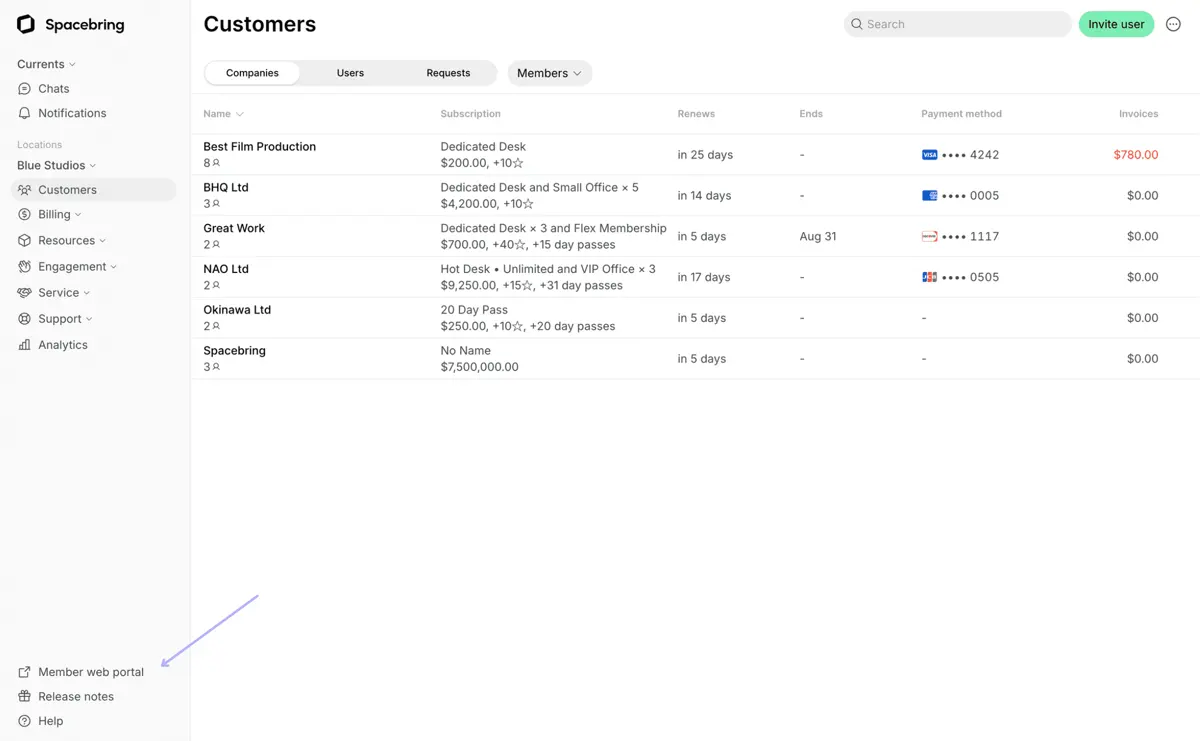Click the Visa card icon for Best Film Production

click(930, 155)
